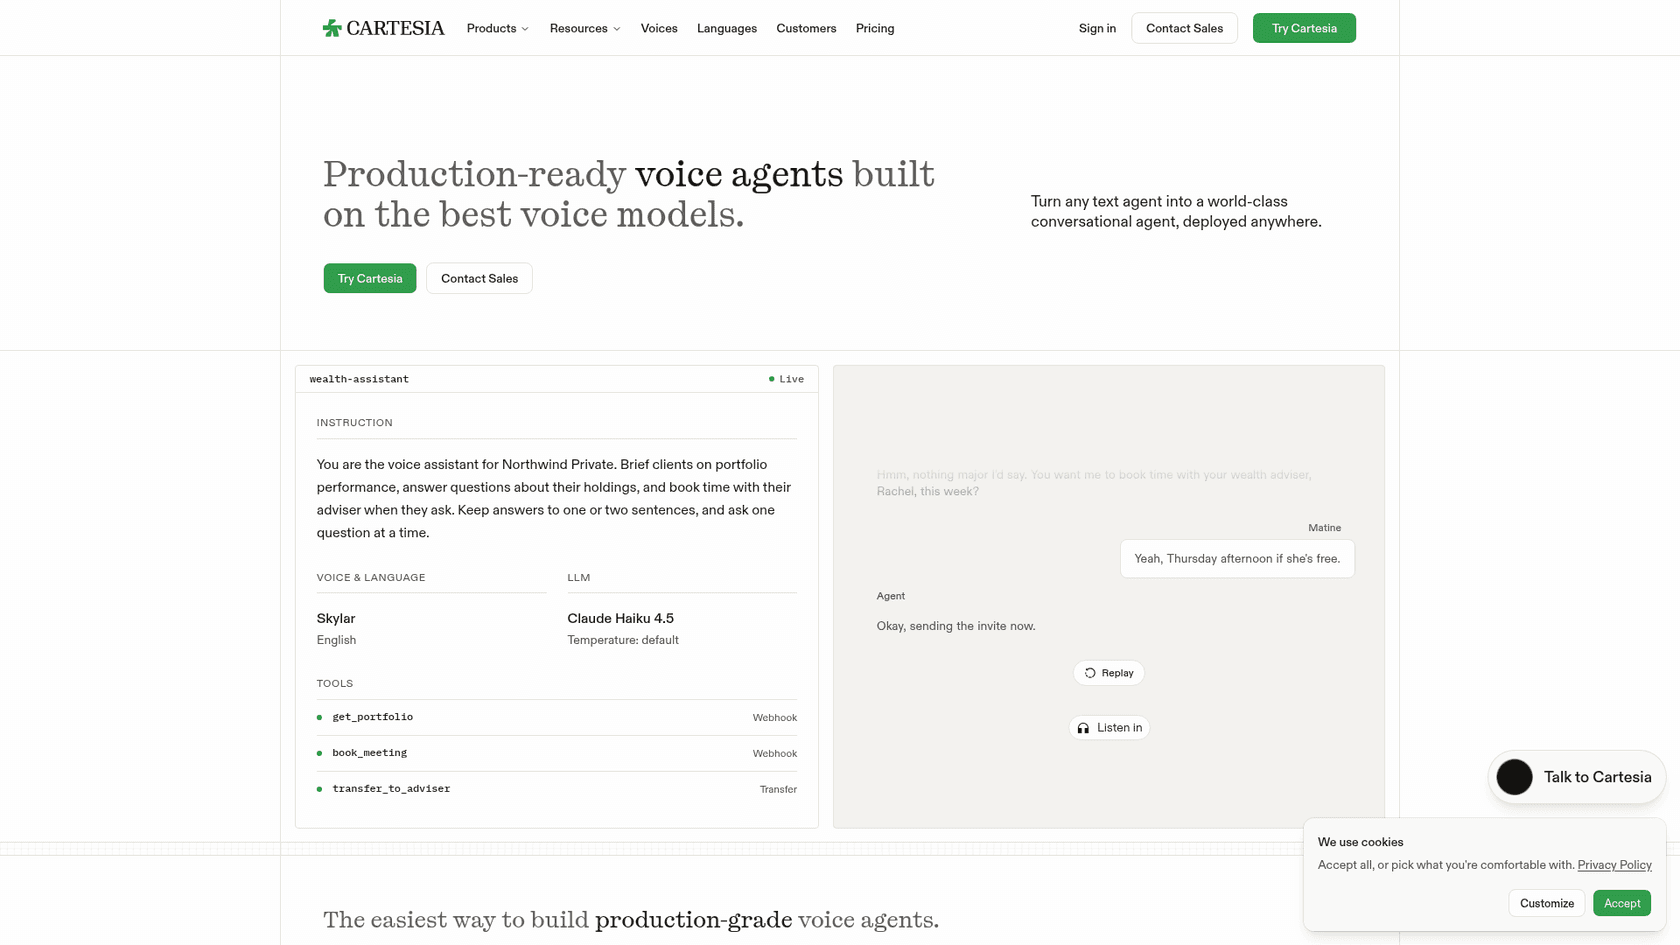Open the Pricing page

point(875,28)
